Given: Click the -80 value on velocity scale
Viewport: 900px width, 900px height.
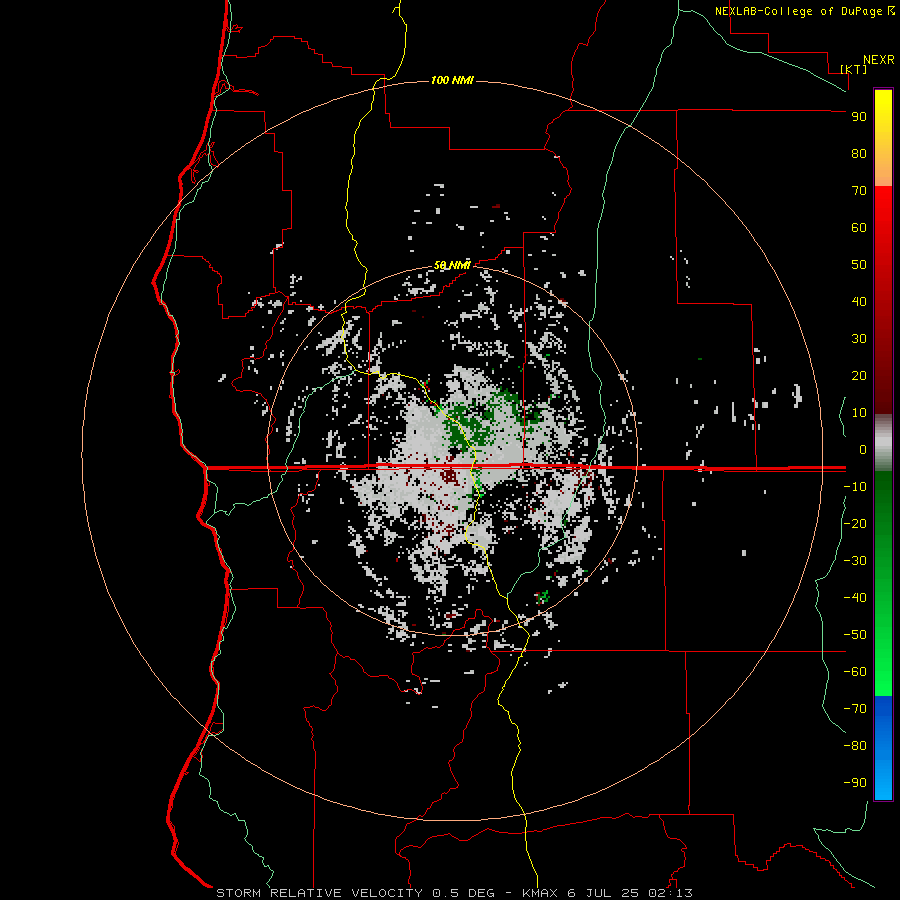Looking at the screenshot, I should pos(855,746).
